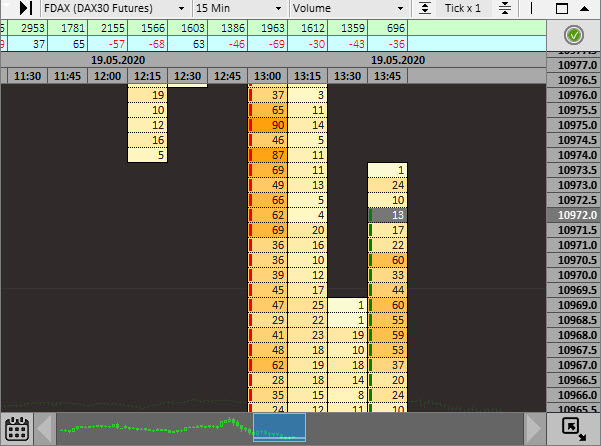Viewport: 601px width, 446px height.
Task: Click highlighted price 10972.0 on price axis
Action: tap(574, 215)
